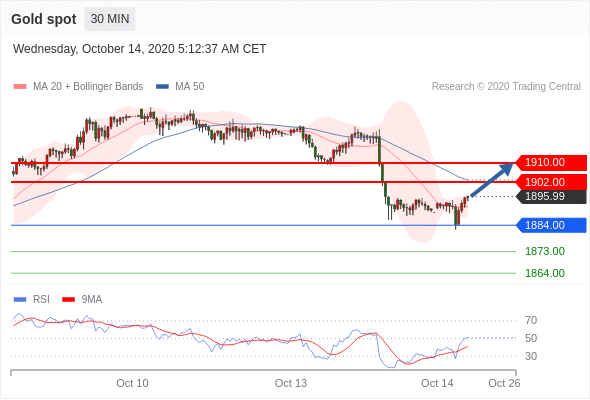This screenshot has height=400, width=590.
Task: Select the MA 50 legend label
Action: click(x=190, y=87)
